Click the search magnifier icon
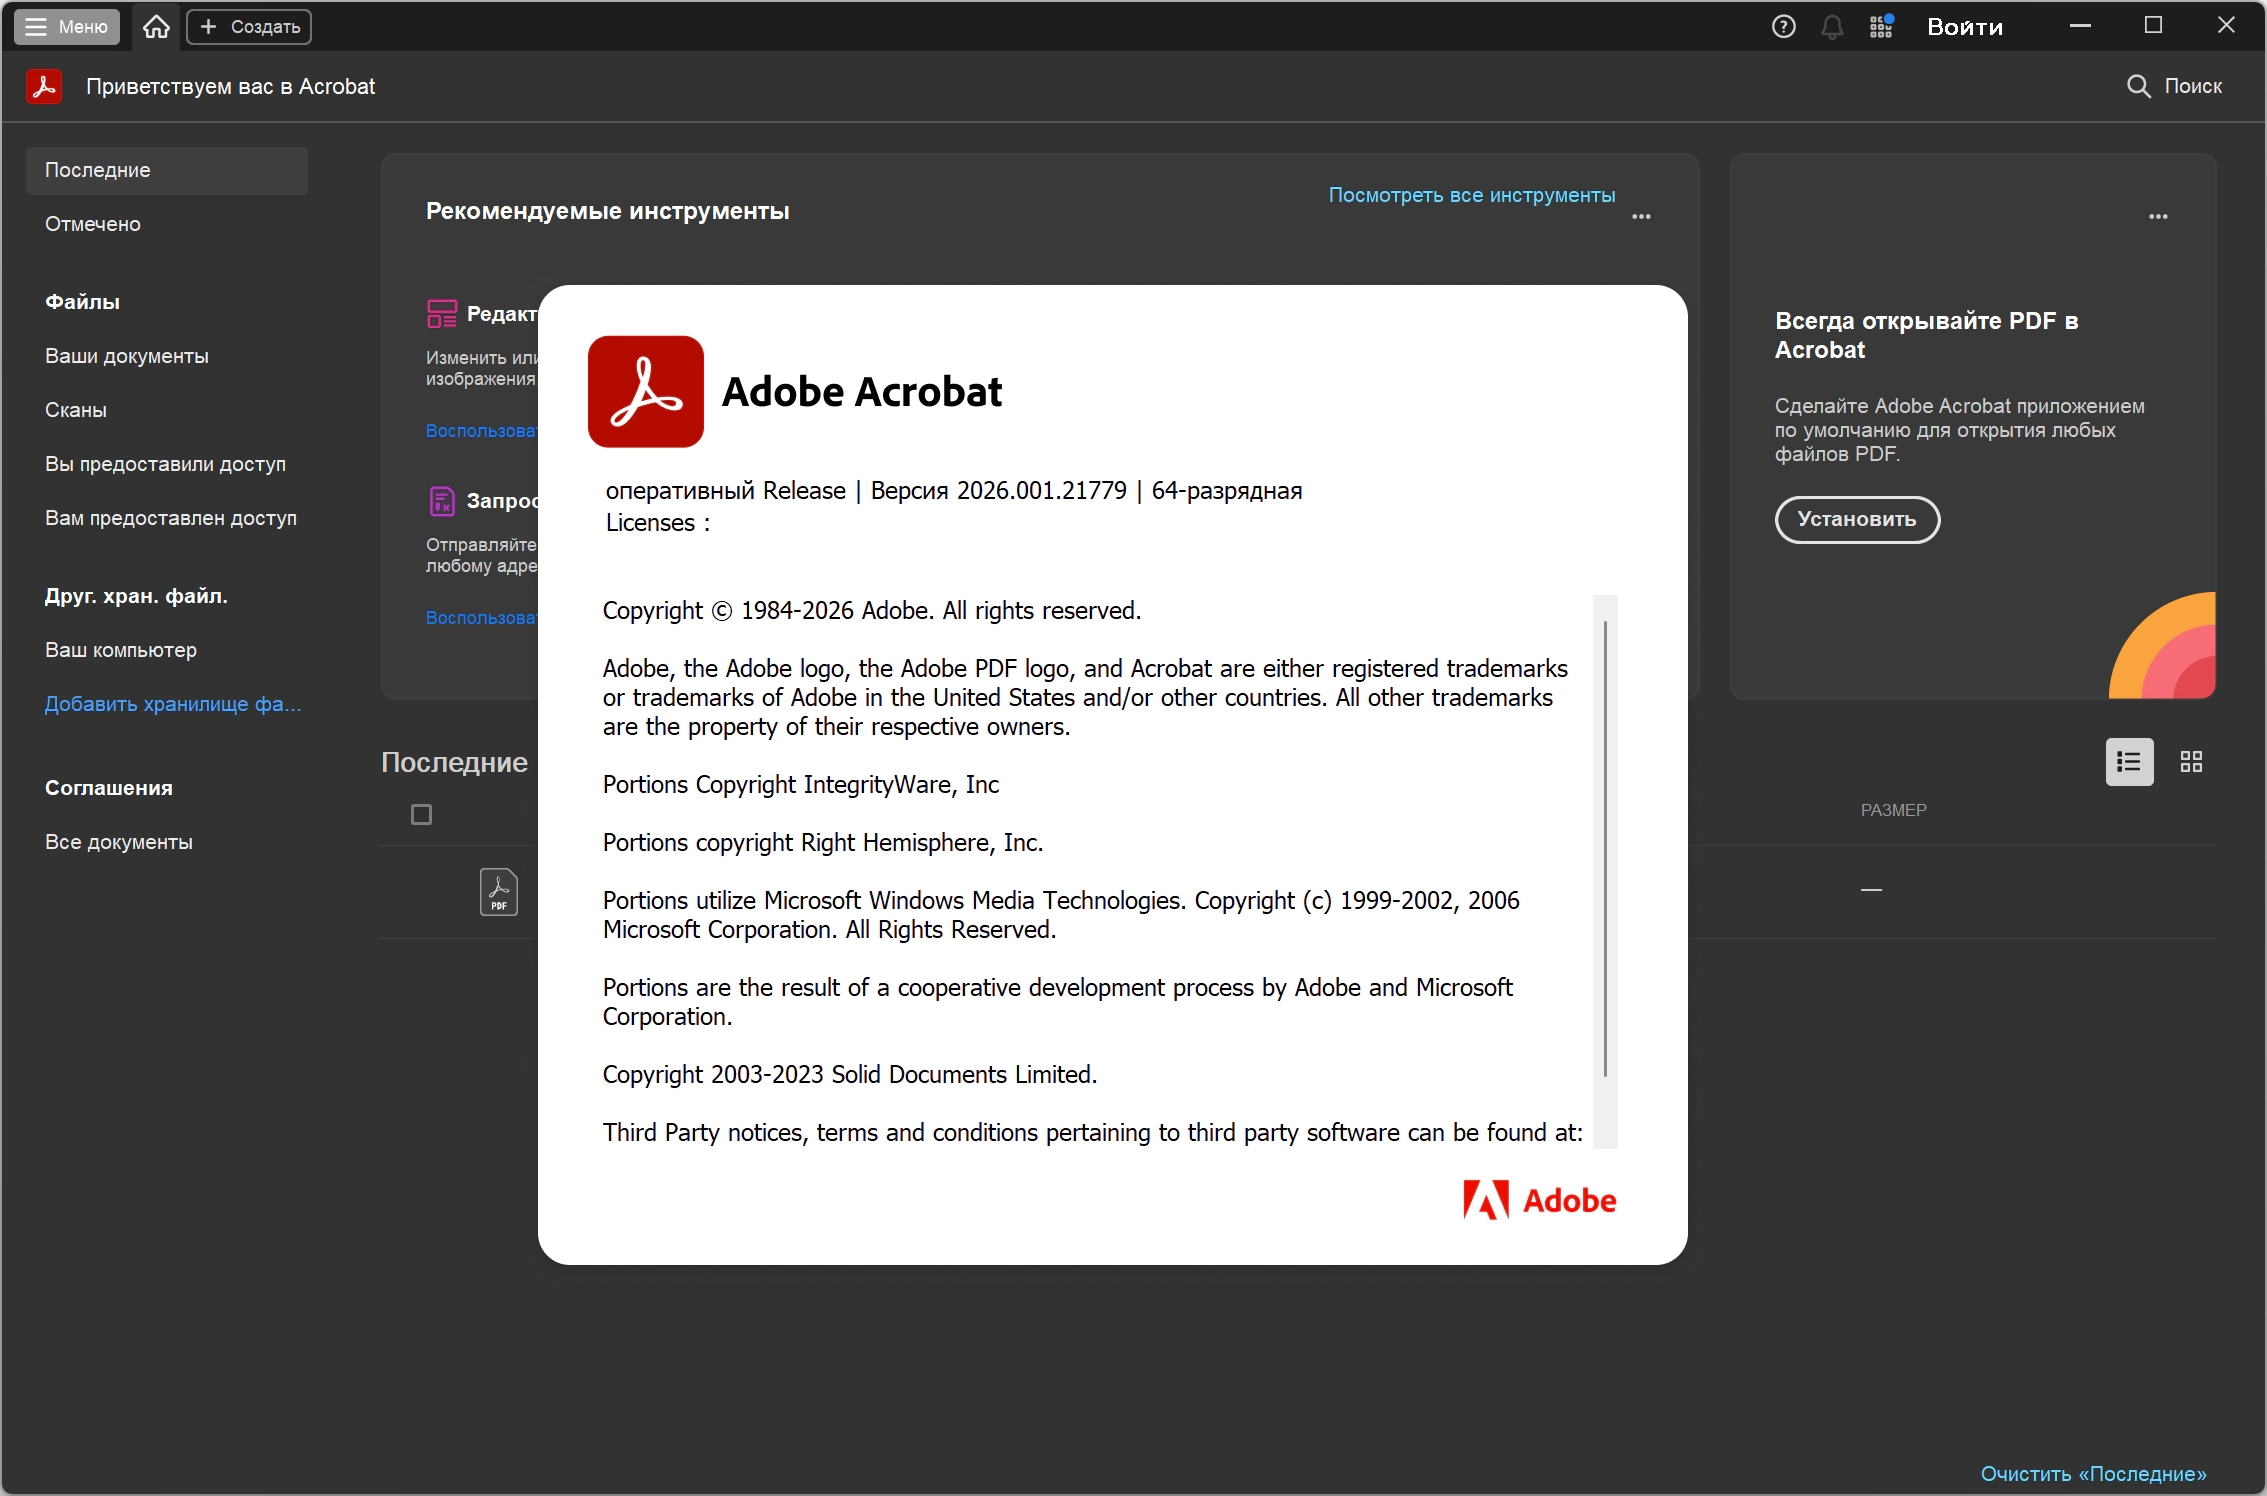Screen dimensions: 2267x1496 (x=2138, y=86)
